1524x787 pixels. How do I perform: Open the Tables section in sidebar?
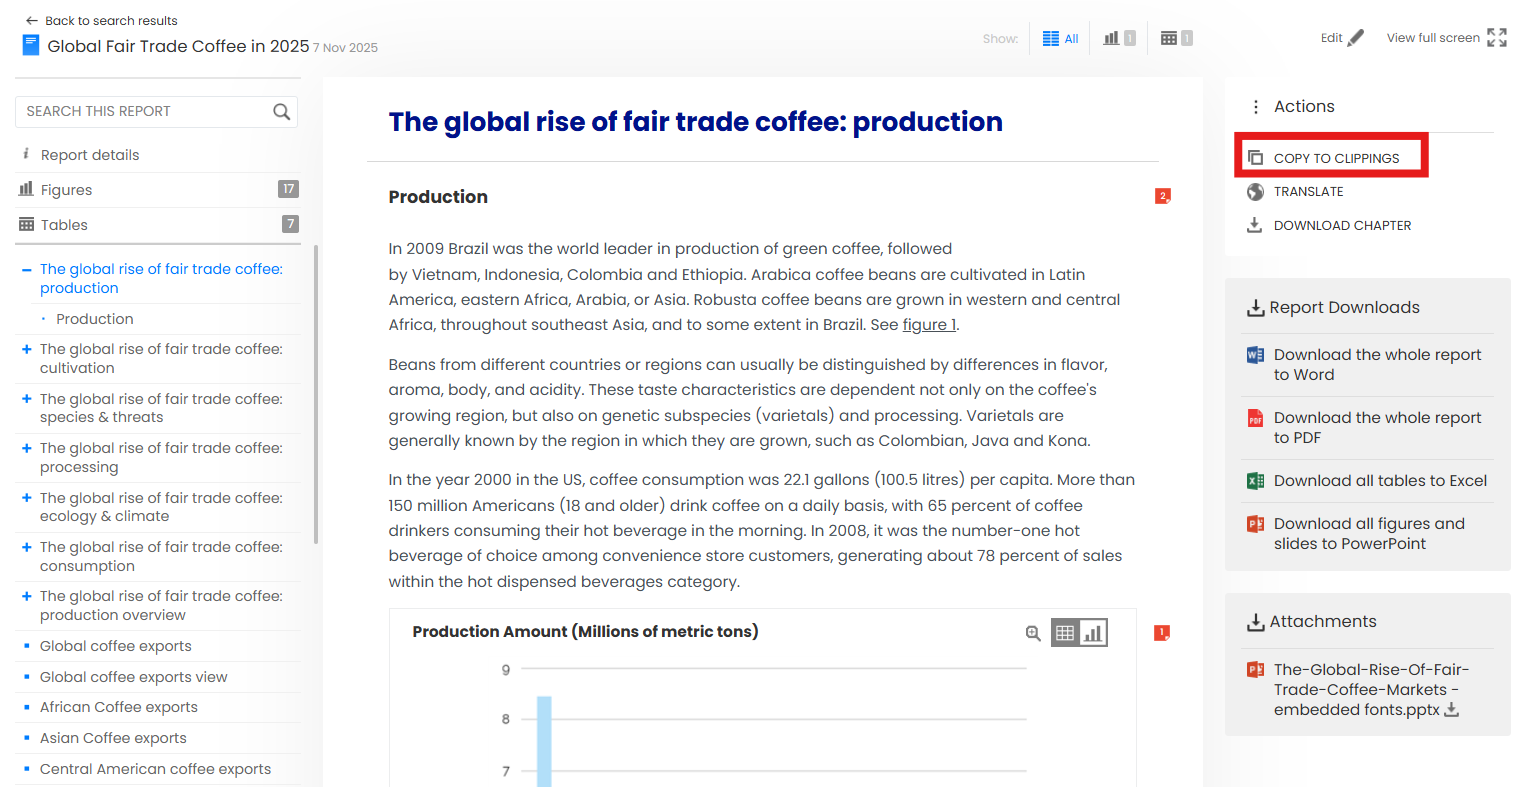(x=64, y=225)
